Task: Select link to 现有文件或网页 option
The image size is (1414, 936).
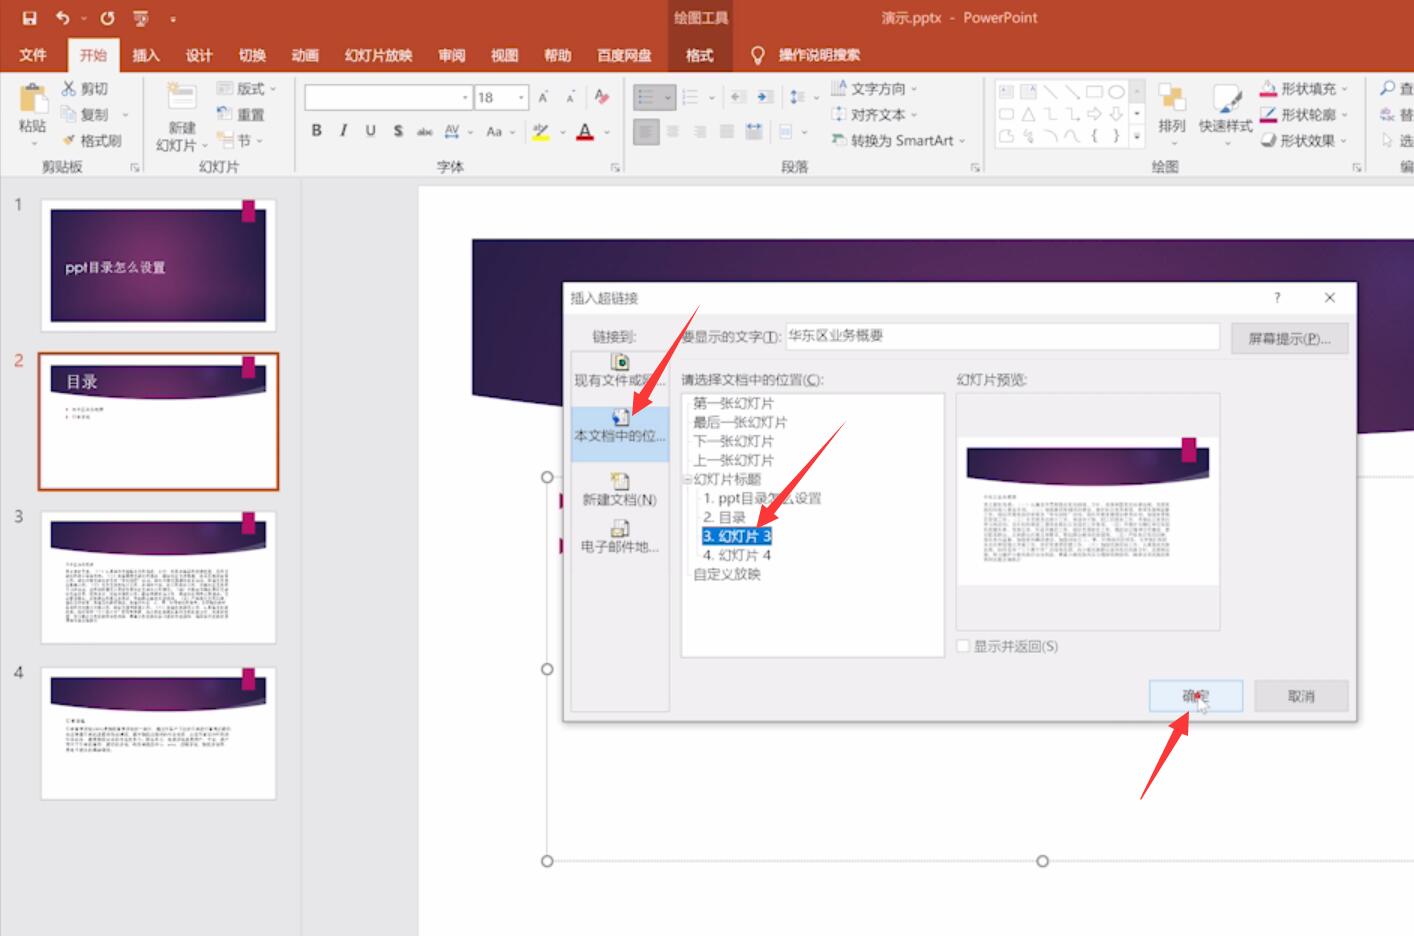Action: pyautogui.click(x=620, y=370)
